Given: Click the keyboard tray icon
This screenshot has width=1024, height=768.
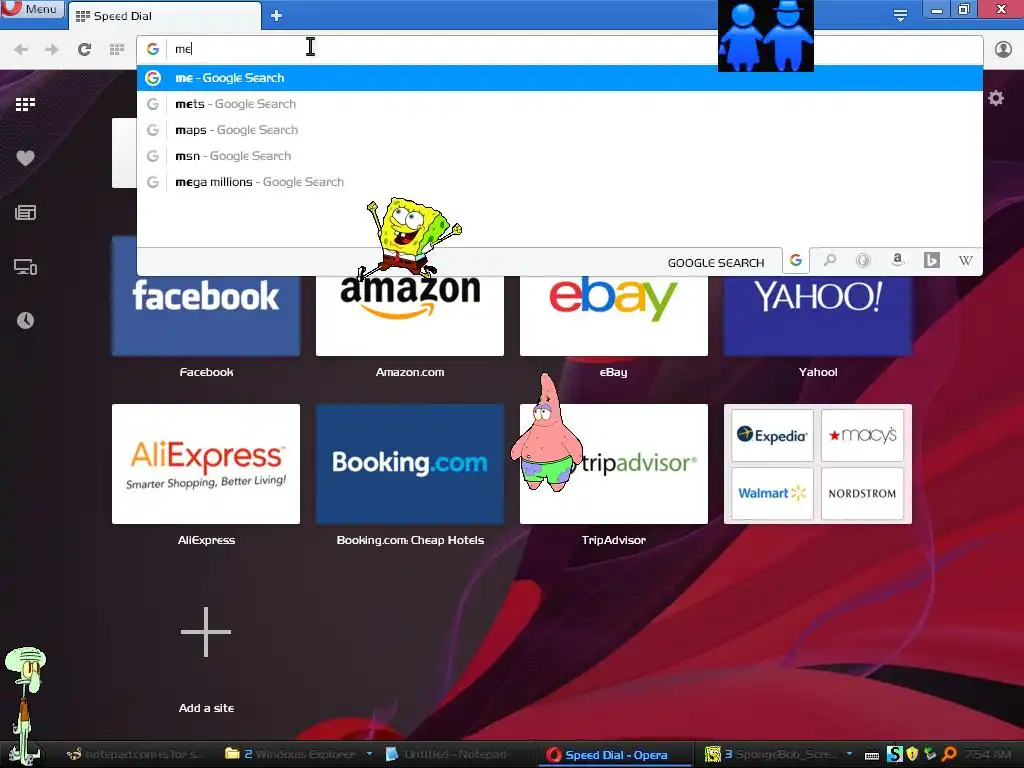Looking at the screenshot, I should [x=872, y=755].
